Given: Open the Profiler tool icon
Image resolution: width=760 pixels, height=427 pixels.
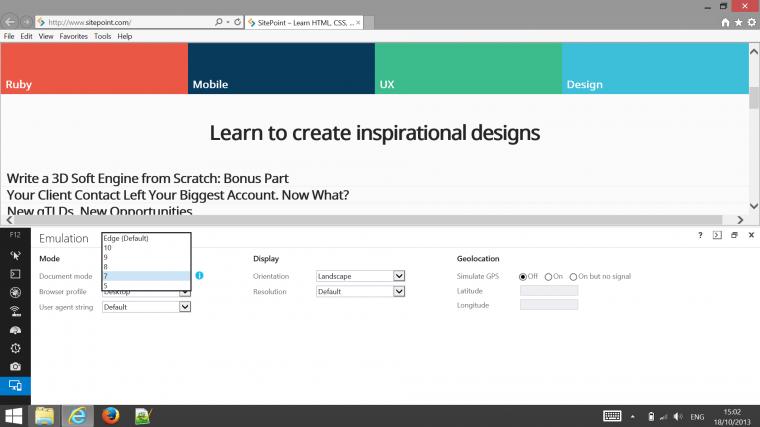Looking at the screenshot, I should point(15,348).
